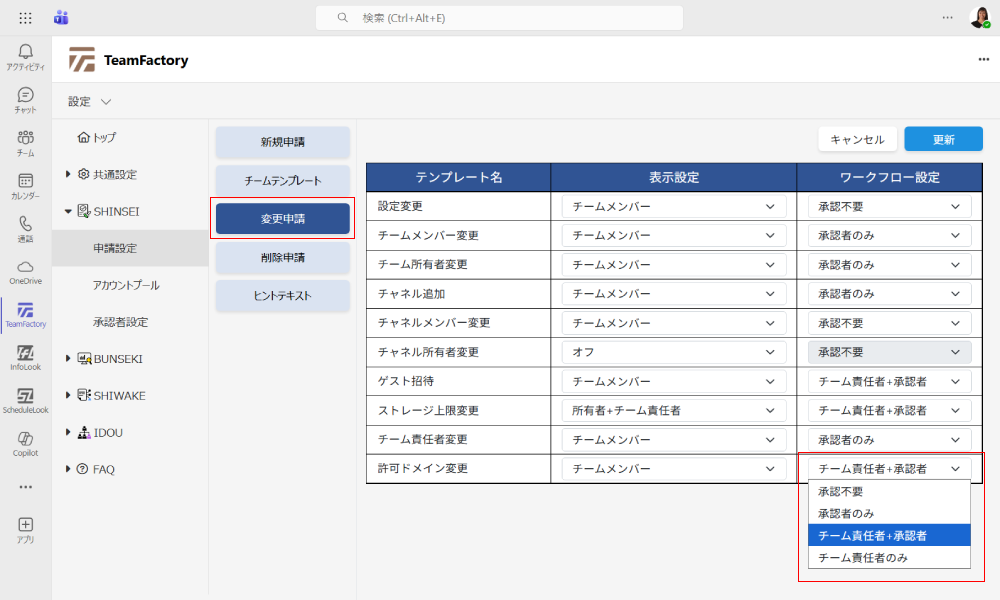Switch to the 削除申請 tab

[x=282, y=257]
